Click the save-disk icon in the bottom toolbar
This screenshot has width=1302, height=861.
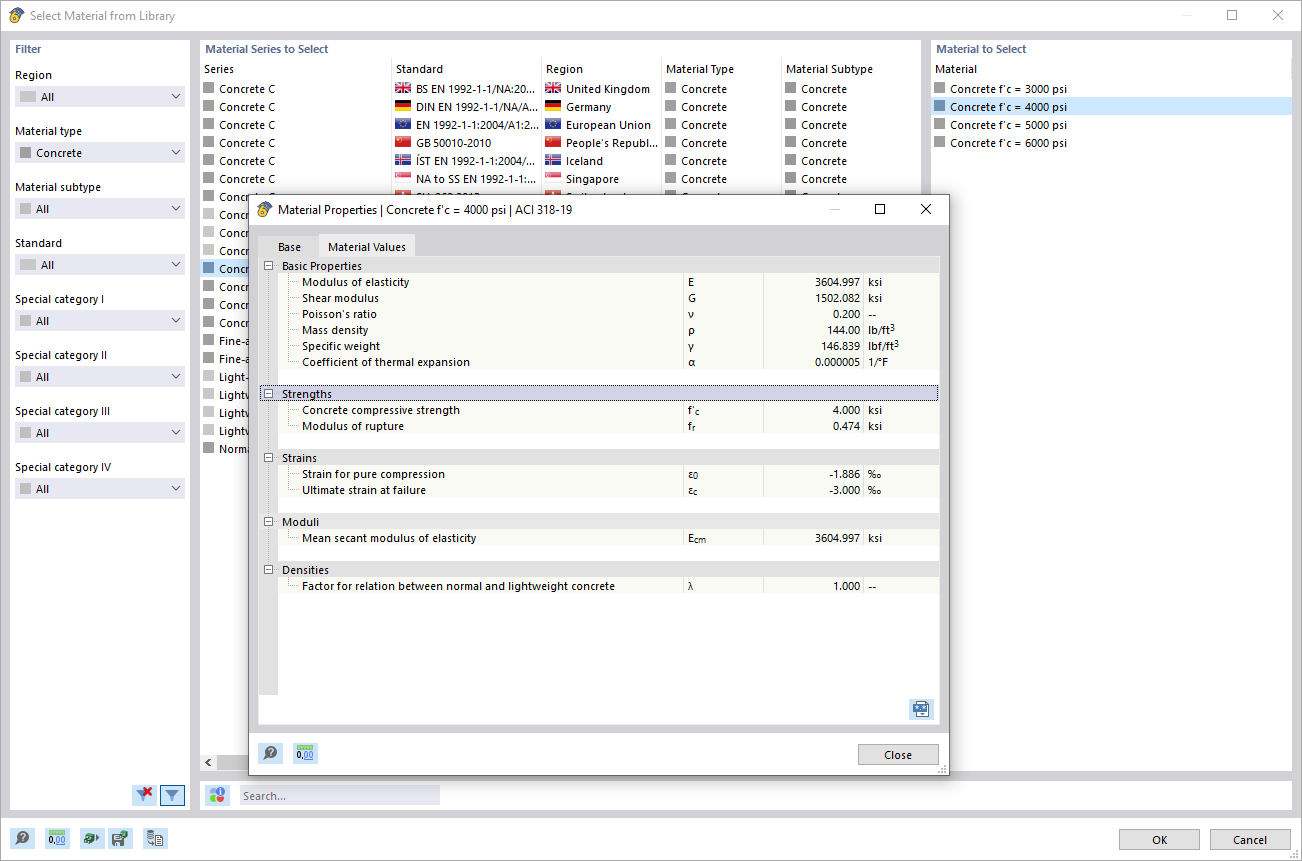[x=120, y=839]
